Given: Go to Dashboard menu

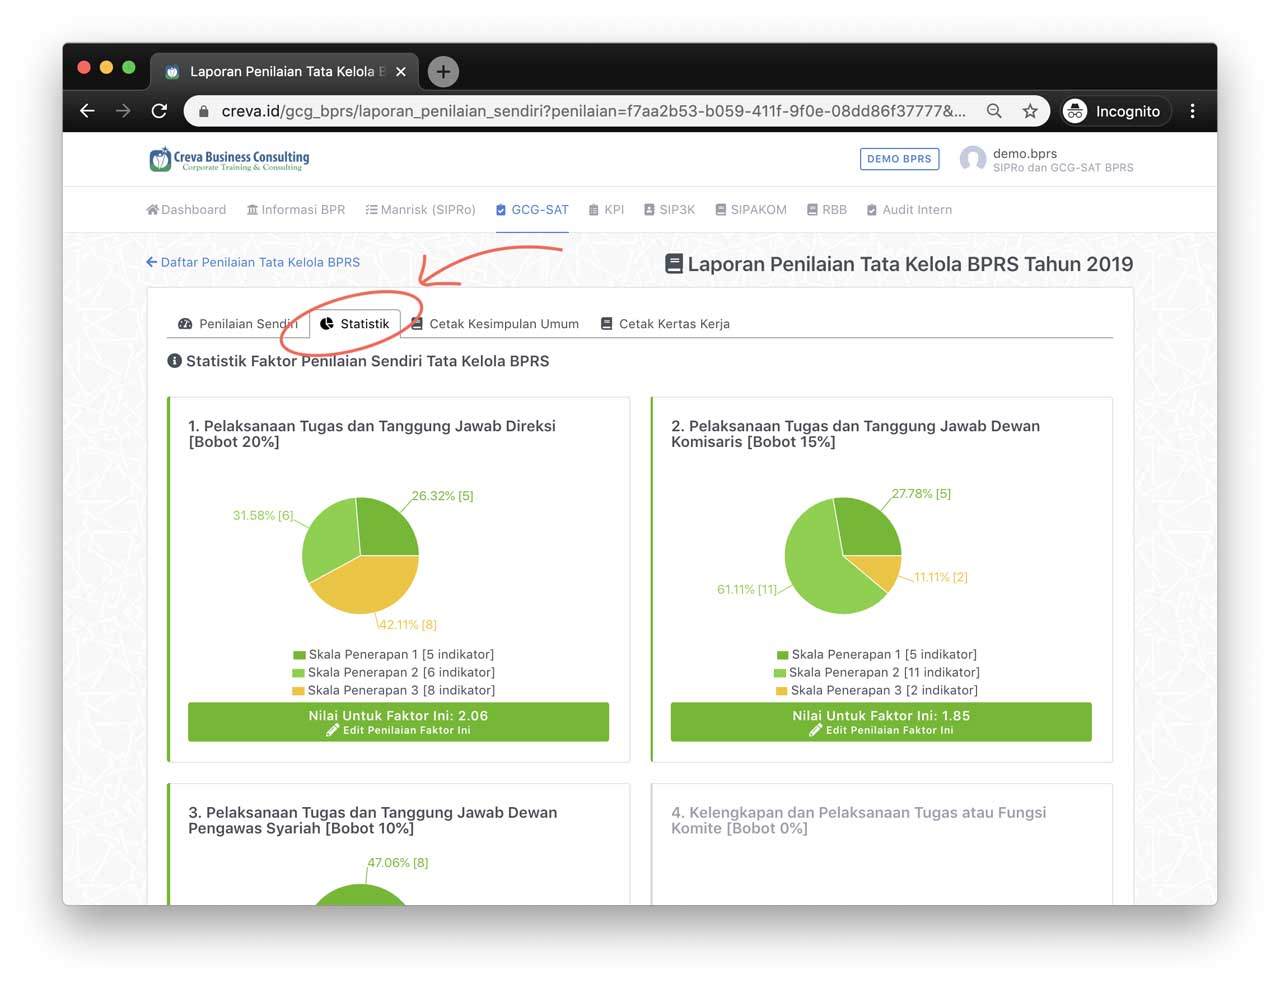Looking at the screenshot, I should point(186,210).
